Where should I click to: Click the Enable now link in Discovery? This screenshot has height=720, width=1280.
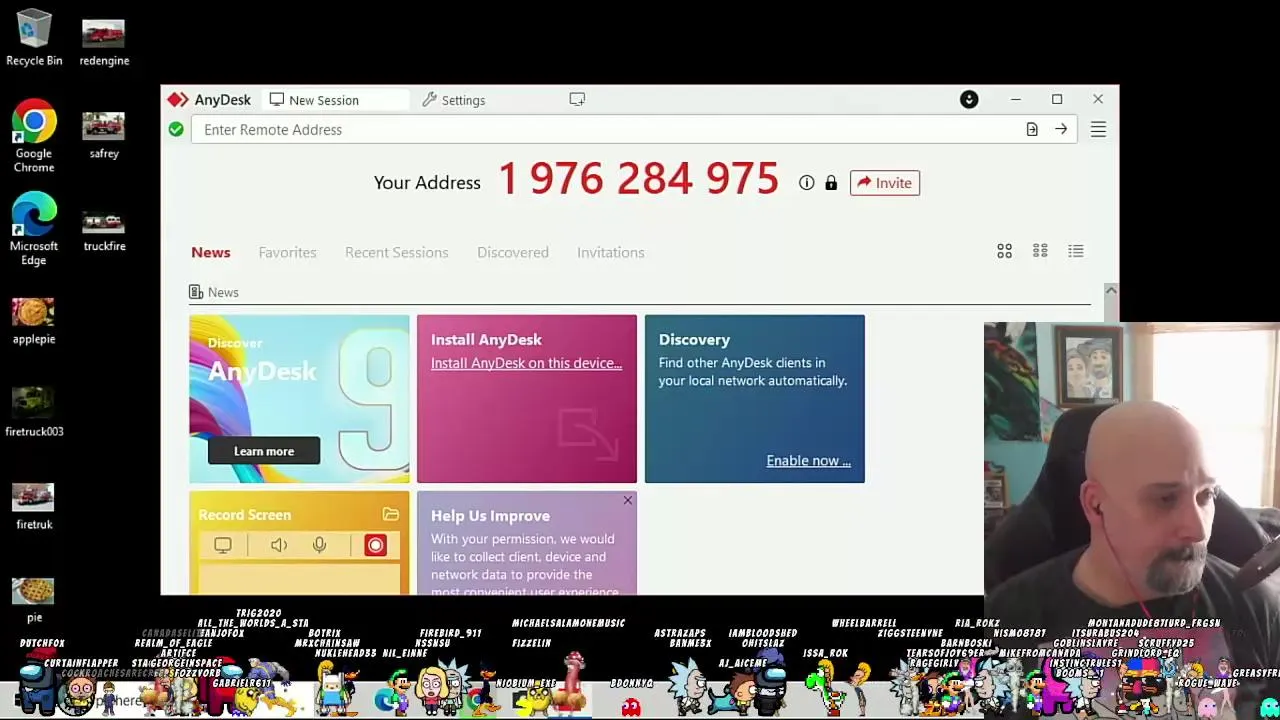pos(808,461)
